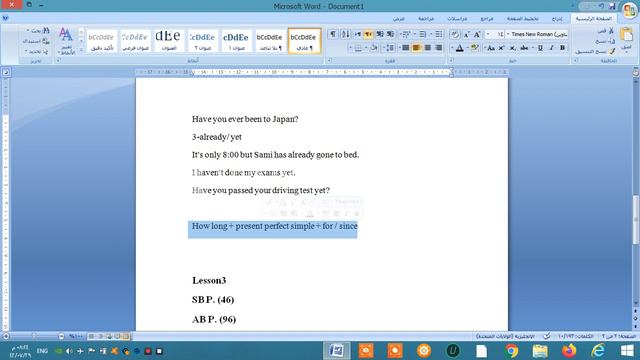Click the Sort icon

(345, 34)
